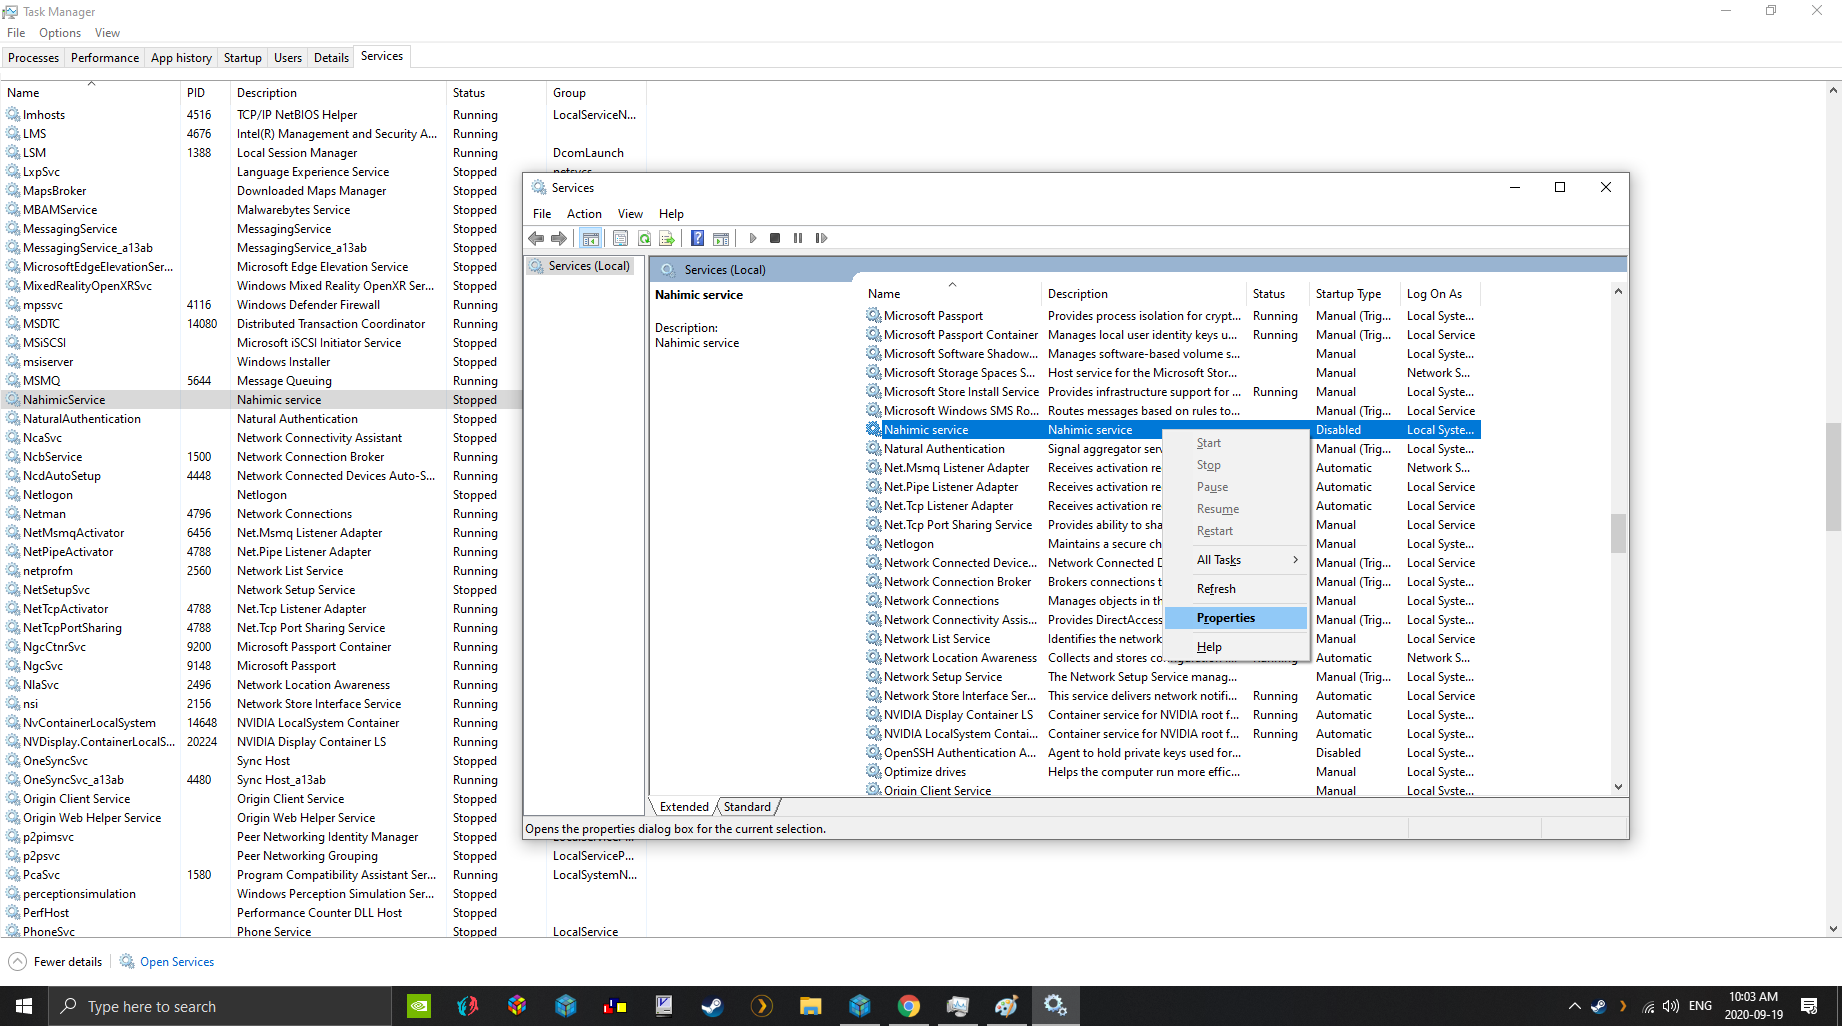The height and width of the screenshot is (1026, 1842).
Task: Click Task Manager vertical scrollbar thumb
Action: (1833, 477)
